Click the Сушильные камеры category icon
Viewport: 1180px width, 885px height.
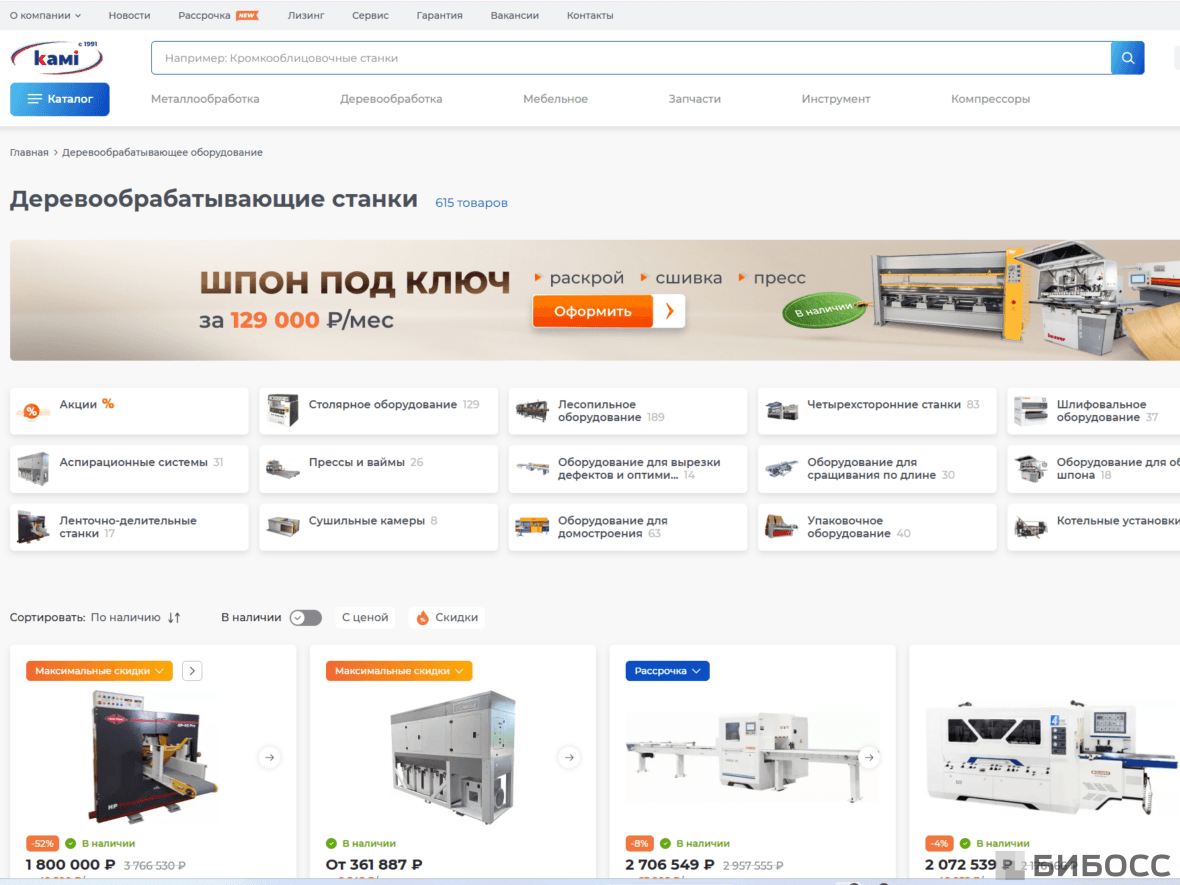pos(282,527)
